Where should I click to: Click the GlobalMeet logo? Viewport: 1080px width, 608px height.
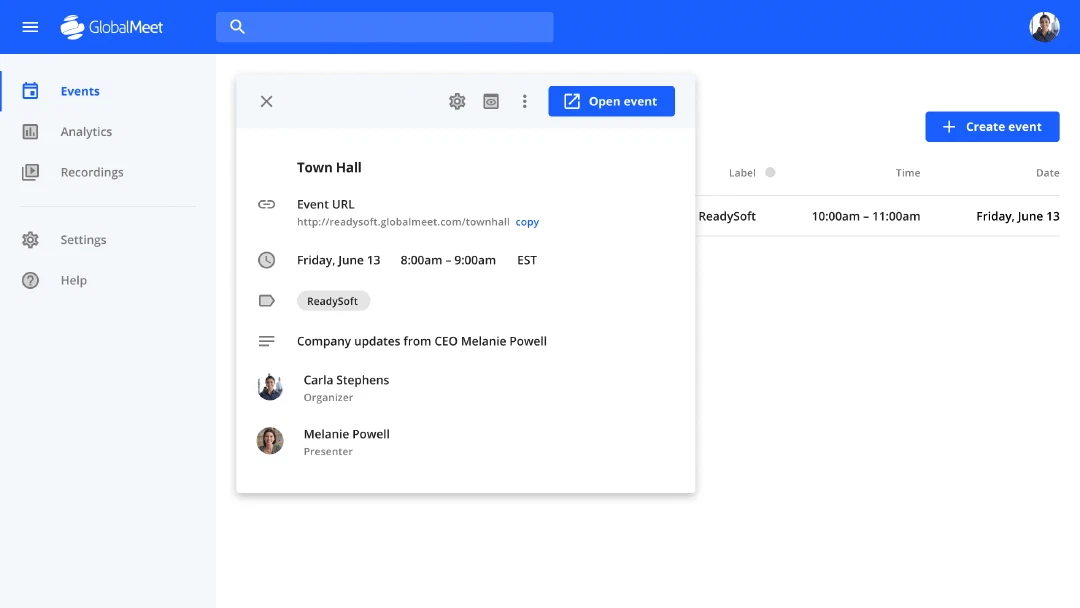(x=112, y=27)
